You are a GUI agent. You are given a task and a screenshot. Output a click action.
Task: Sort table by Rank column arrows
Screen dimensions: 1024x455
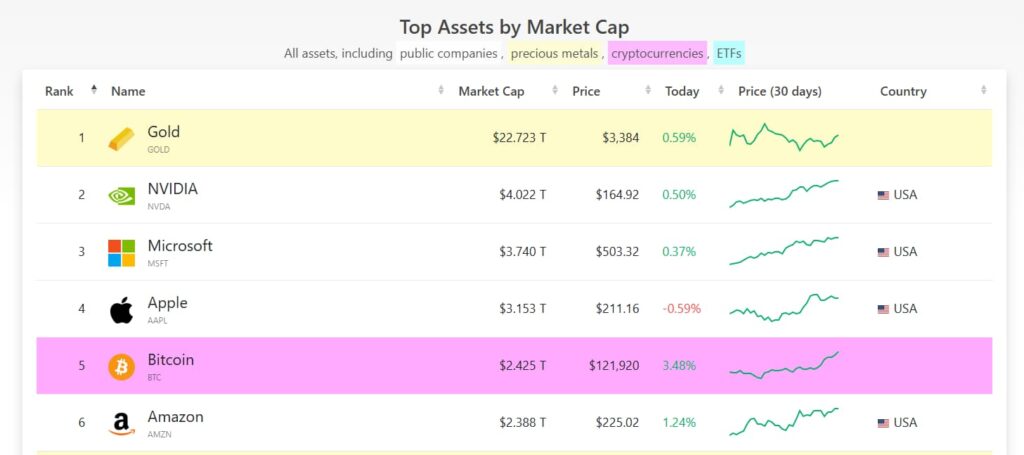[94, 91]
